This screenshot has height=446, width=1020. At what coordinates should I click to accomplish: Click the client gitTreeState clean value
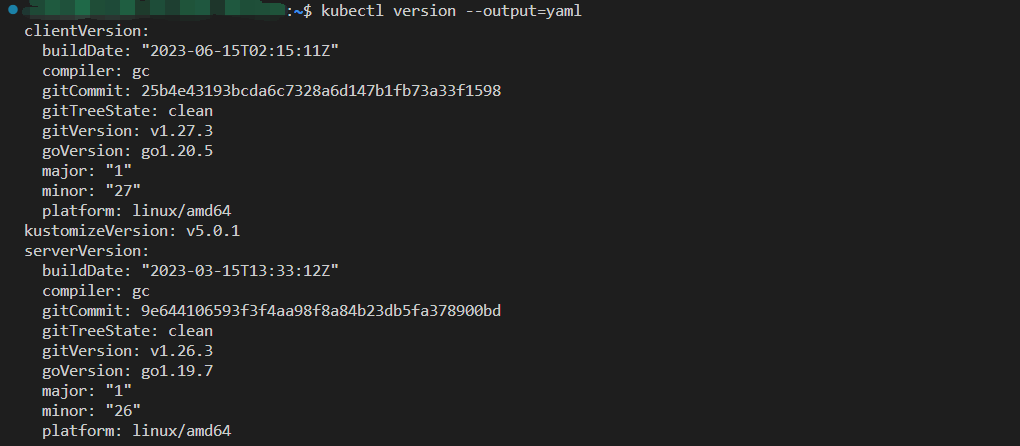[191, 111]
